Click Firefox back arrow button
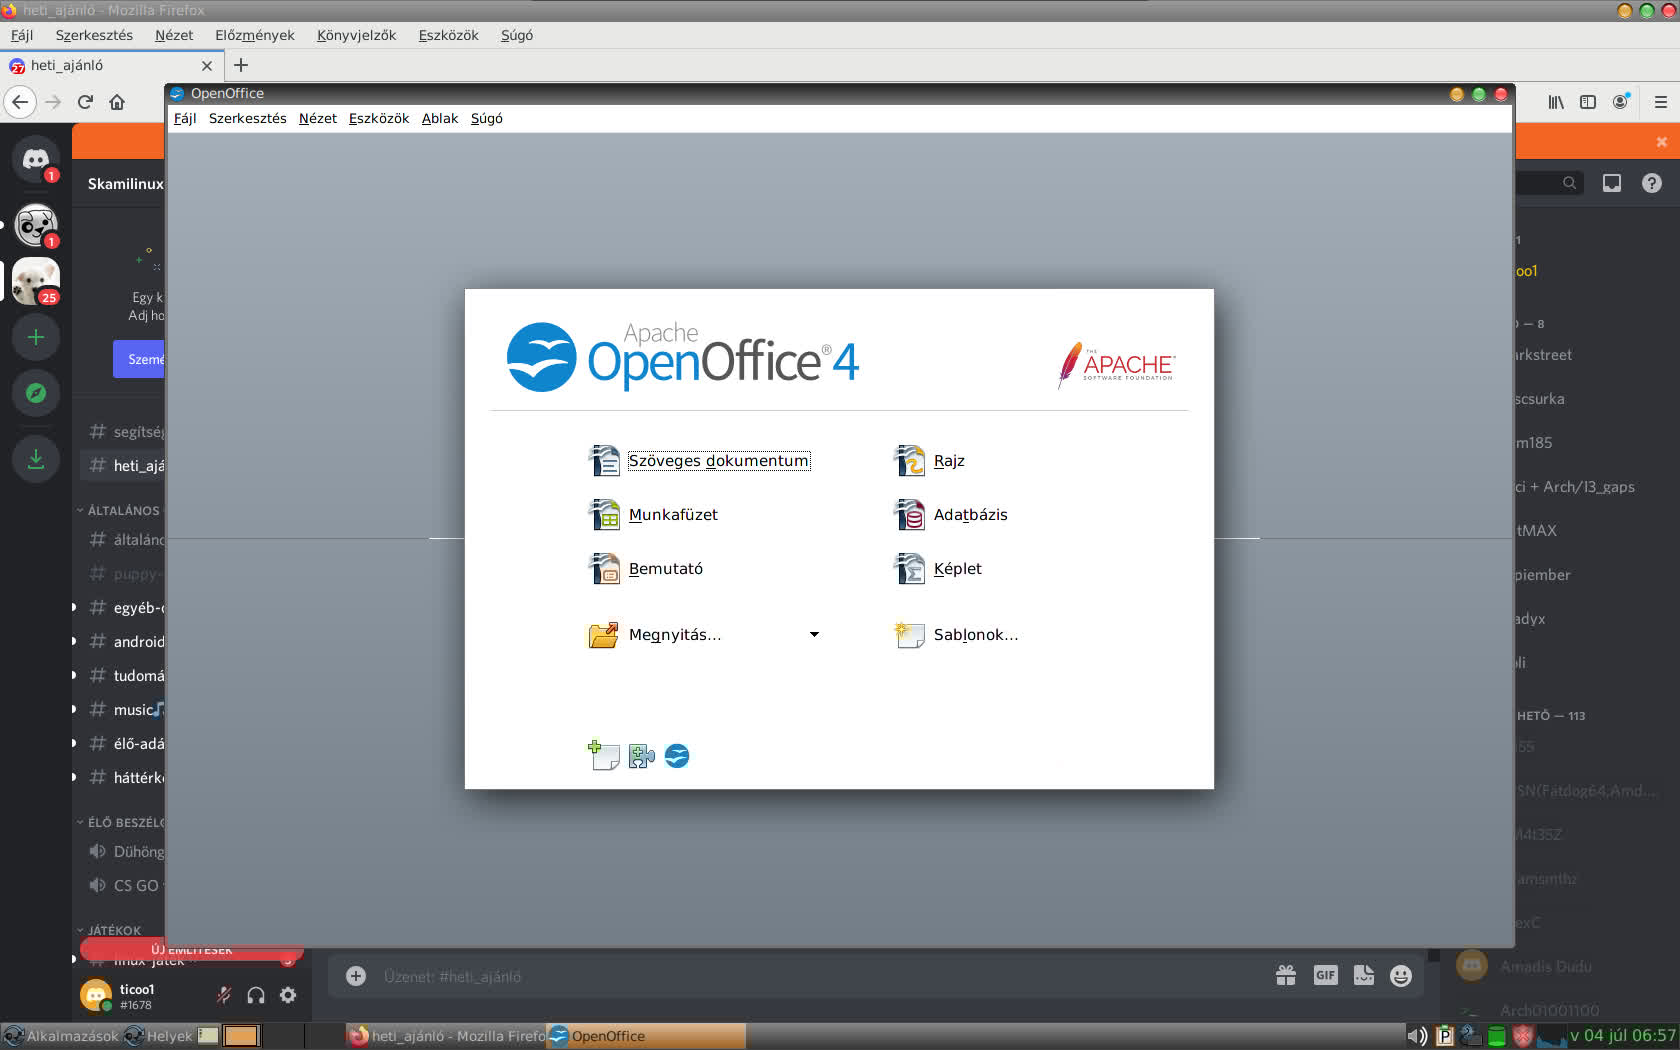 pyautogui.click(x=20, y=102)
